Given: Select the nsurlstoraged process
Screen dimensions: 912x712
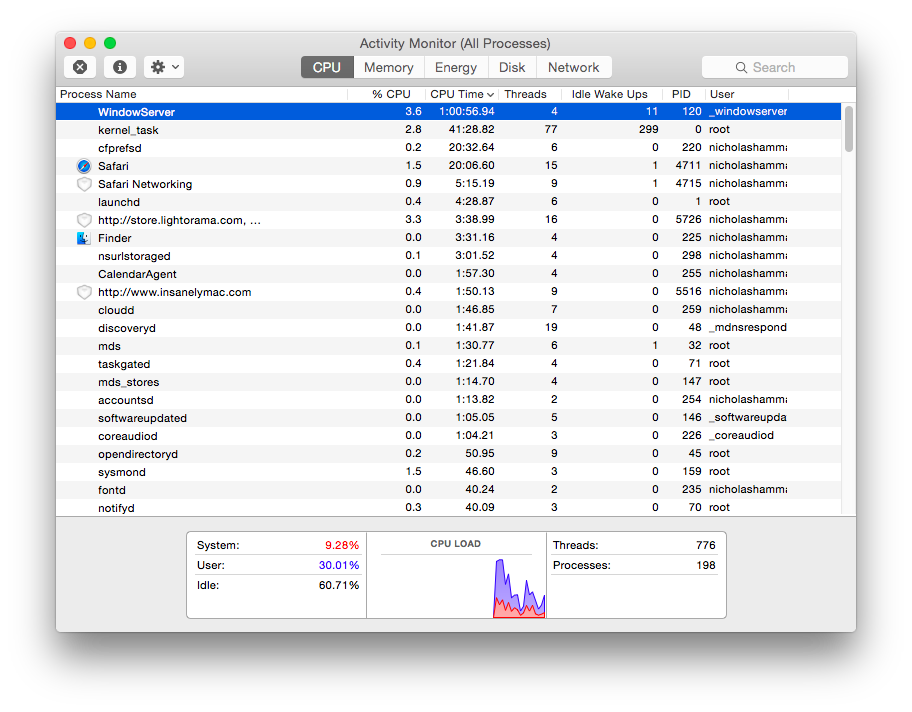Looking at the screenshot, I should click(x=448, y=256).
